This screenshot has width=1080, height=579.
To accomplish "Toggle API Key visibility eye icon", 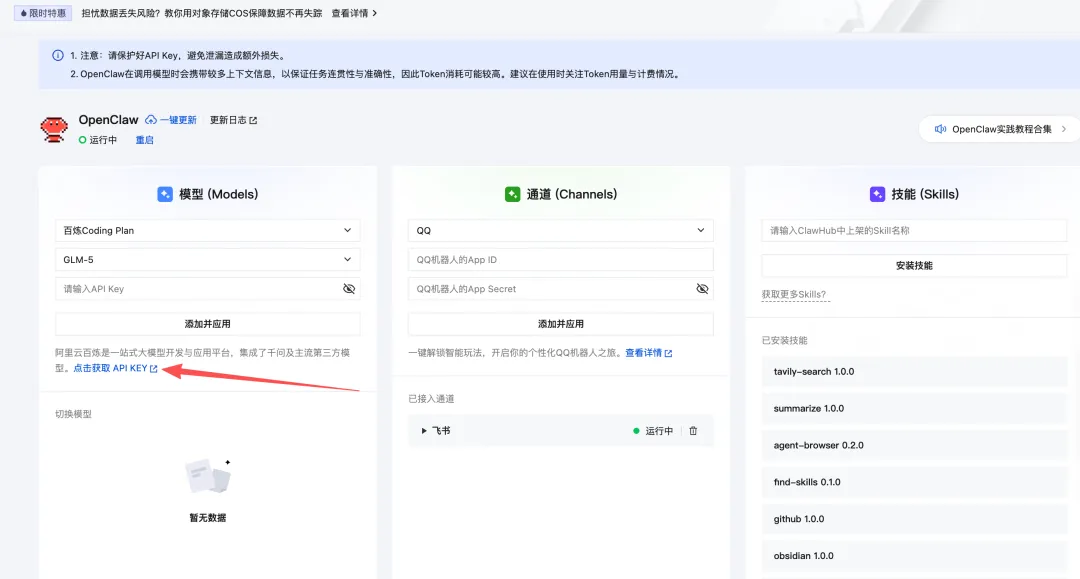I will (349, 288).
